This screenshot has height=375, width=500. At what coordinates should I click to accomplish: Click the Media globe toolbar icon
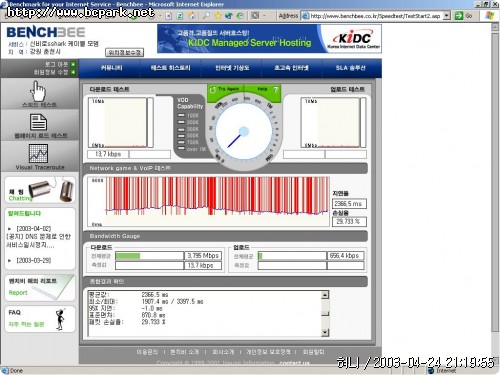click(229, 16)
